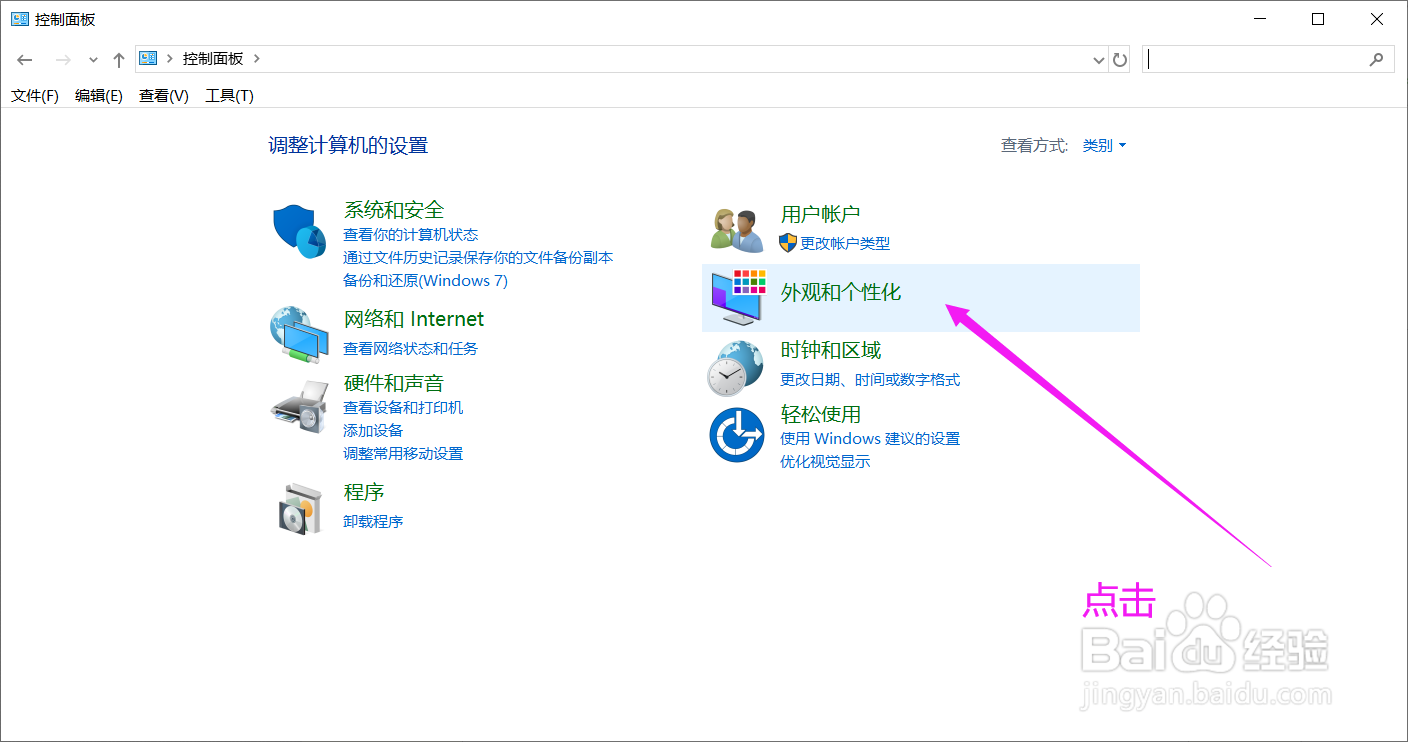Screen dimensions: 1408x742
Task: Click the 备份和还原(Windows 7) link
Action: (x=427, y=281)
